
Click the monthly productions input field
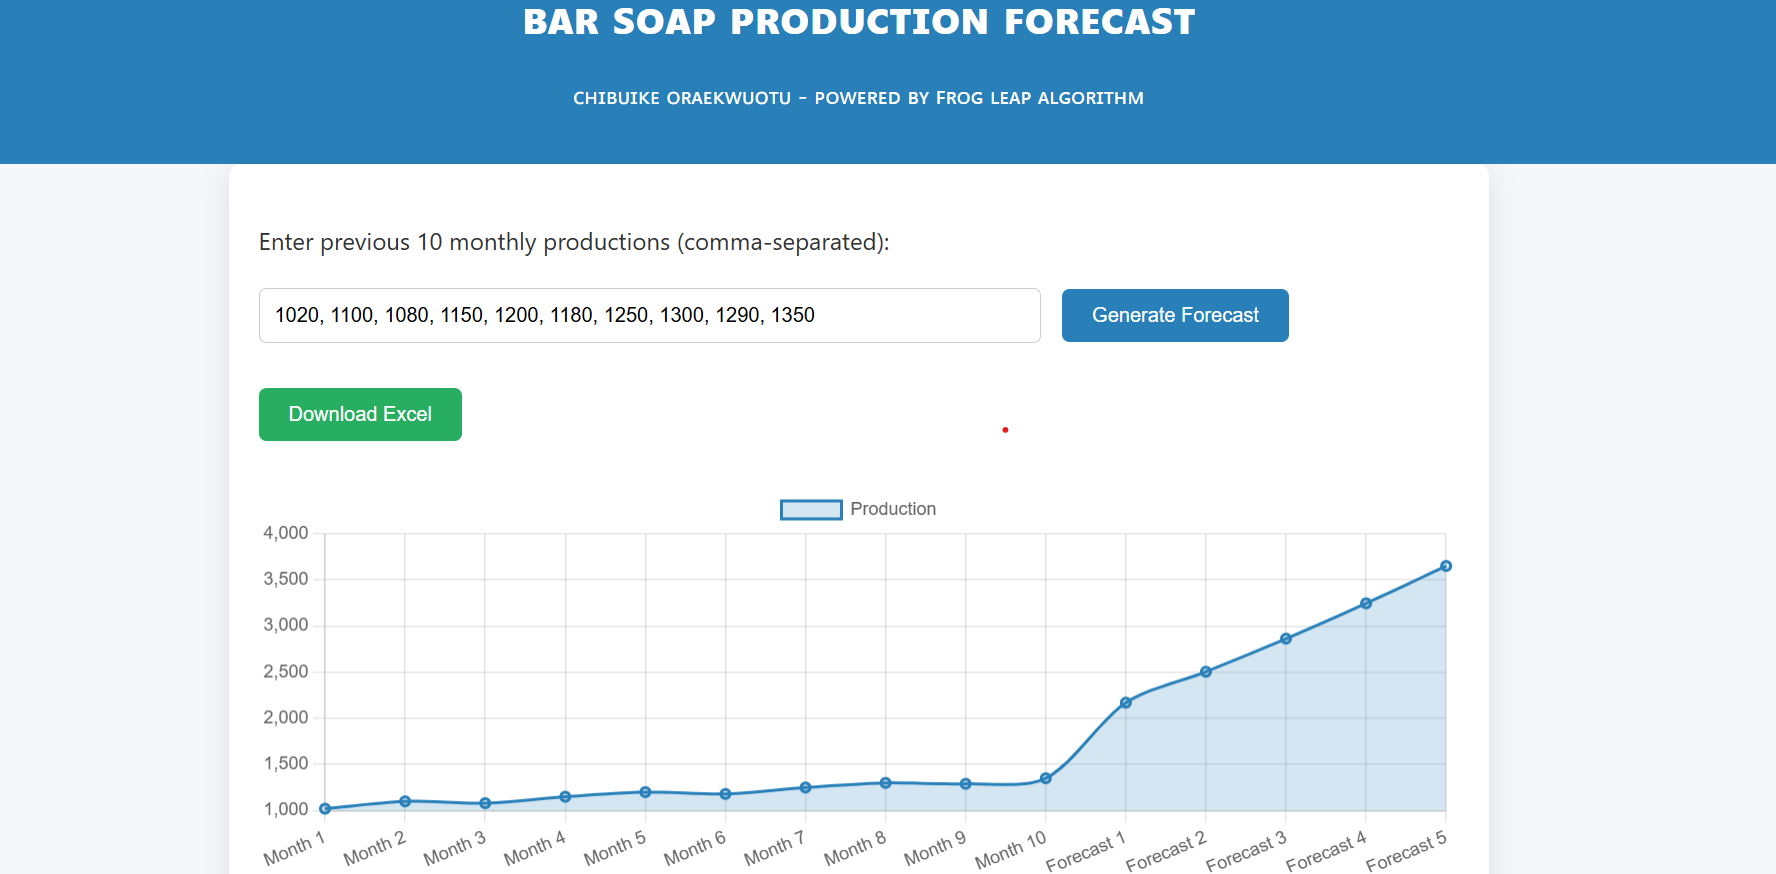click(649, 316)
